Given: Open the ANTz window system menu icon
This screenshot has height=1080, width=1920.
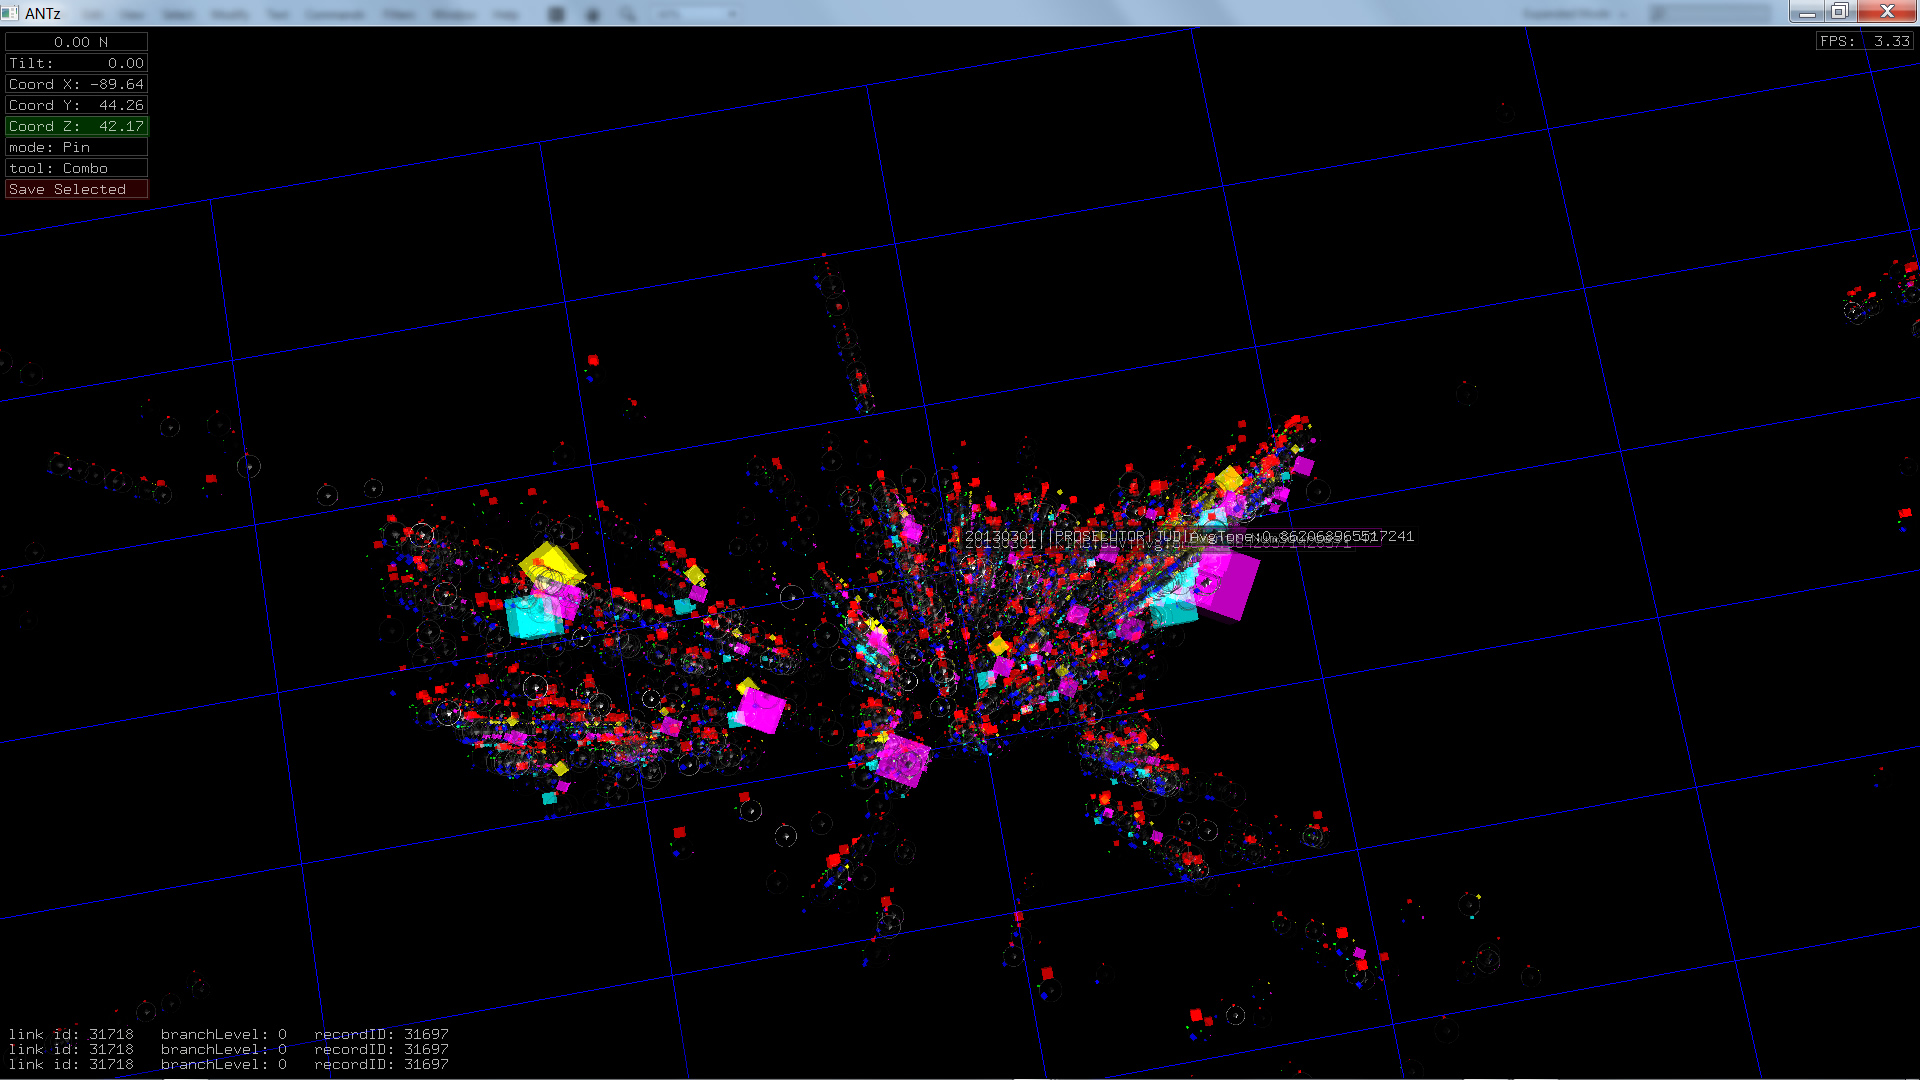Looking at the screenshot, I should tap(10, 13).
